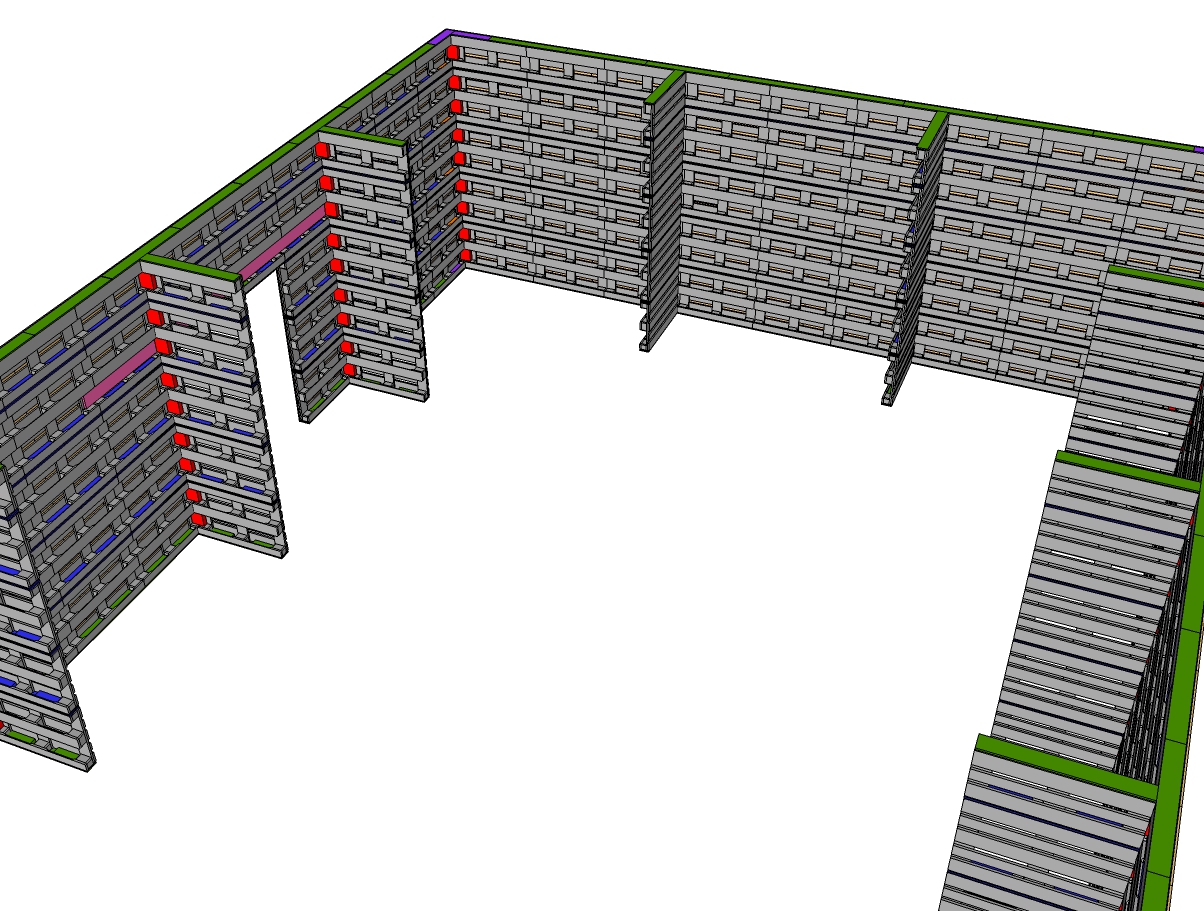The image size is (1204, 911).
Task: Click green top cap of partition right of doorway
Action: [x=362, y=137]
